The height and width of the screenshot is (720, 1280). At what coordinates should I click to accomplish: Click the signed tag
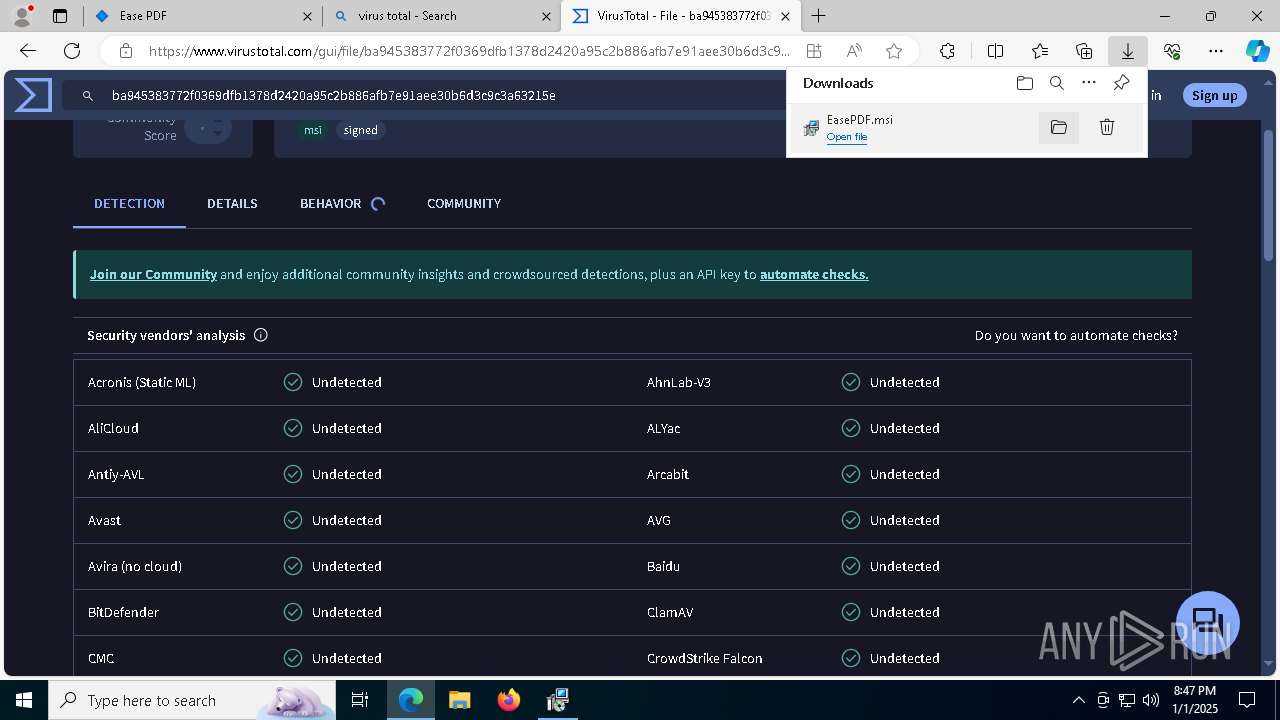pyautogui.click(x=361, y=130)
